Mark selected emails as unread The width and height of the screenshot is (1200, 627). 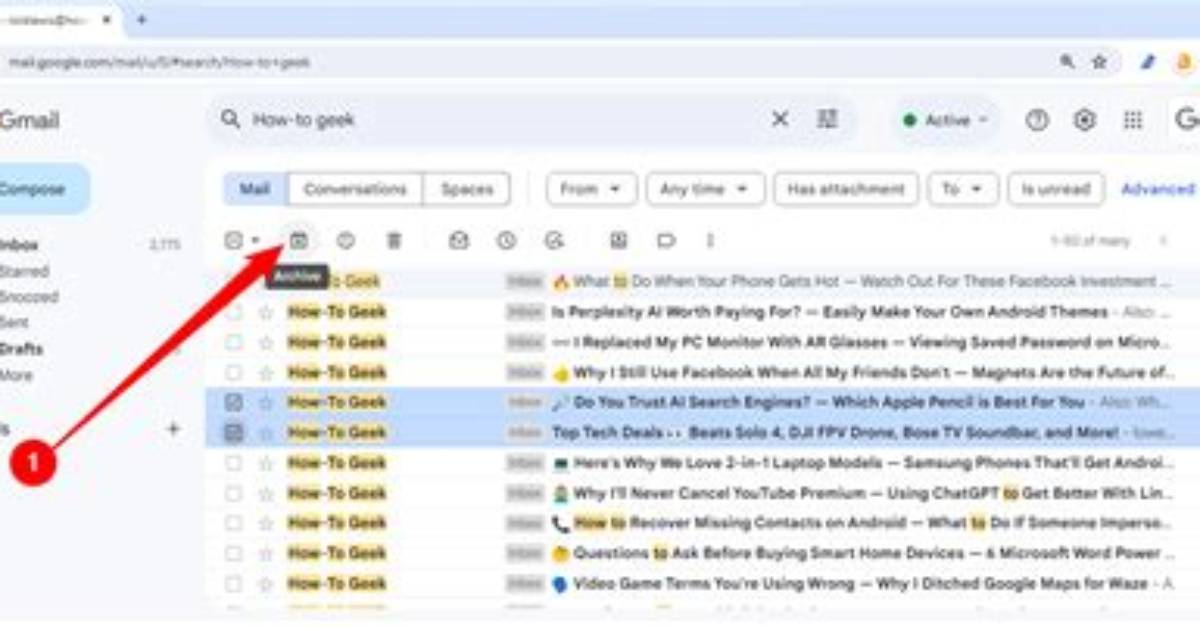[x=458, y=240]
